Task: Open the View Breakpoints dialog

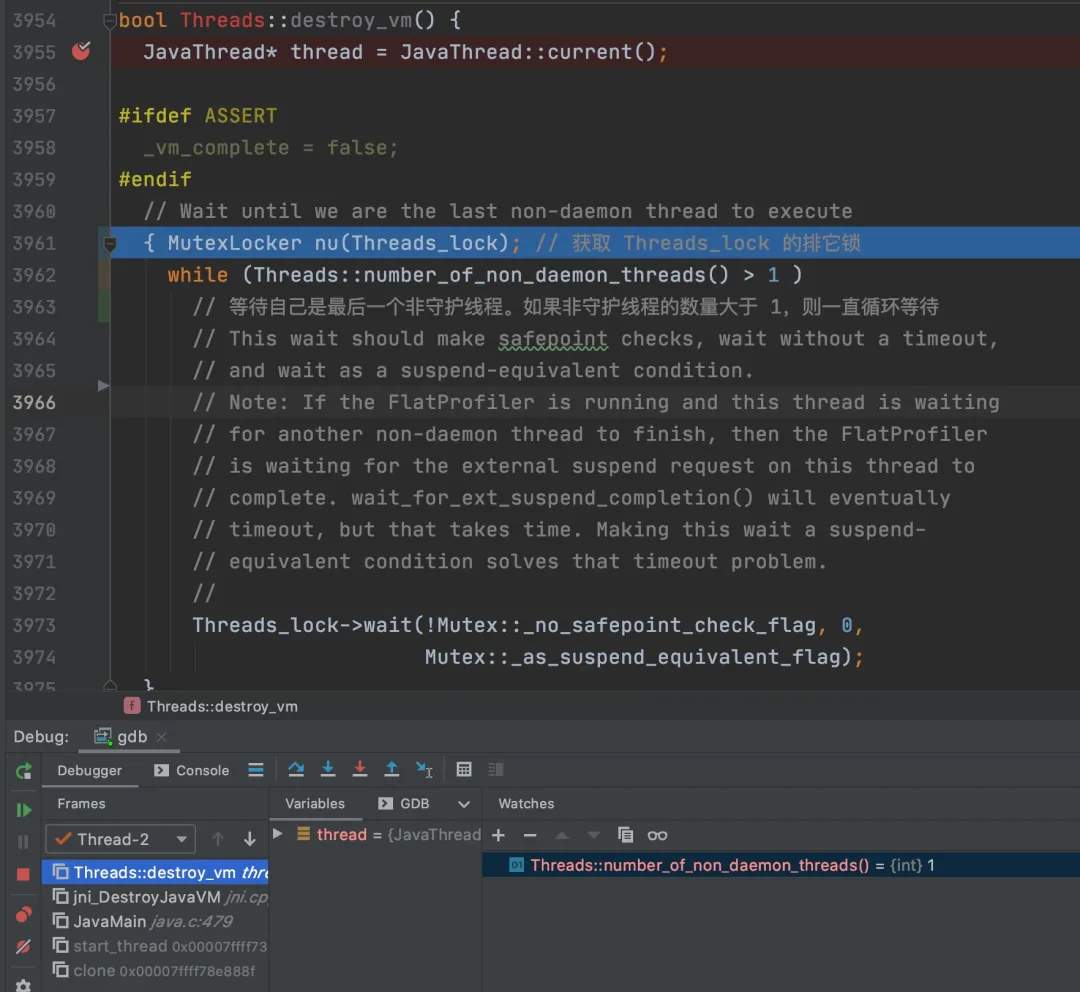Action: coord(23,914)
